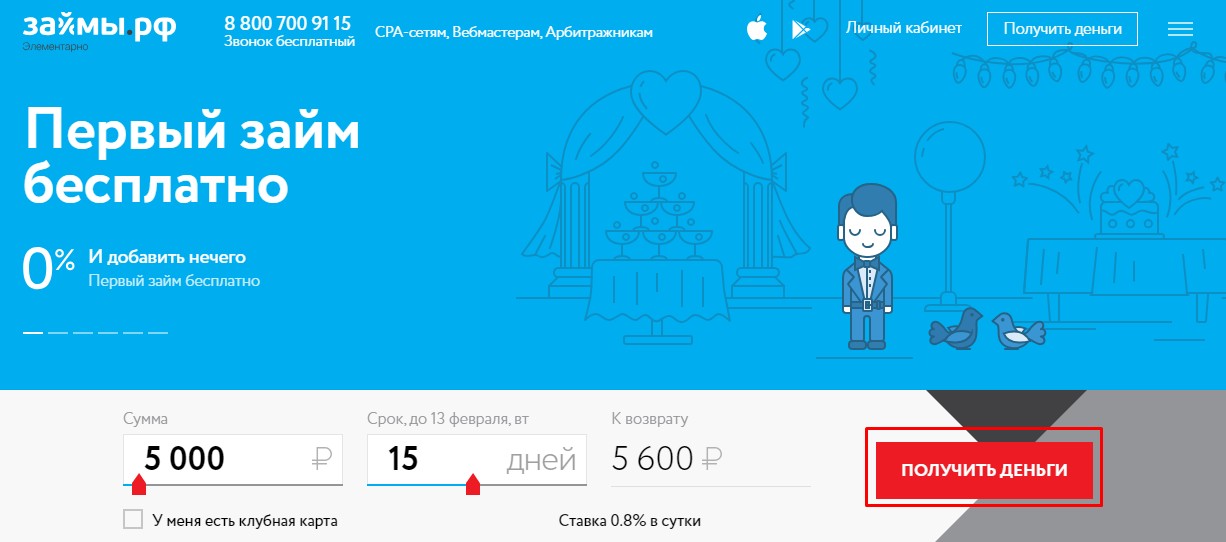Call the number 8 800 700 91 15
The image size is (1226, 542).
coord(288,22)
